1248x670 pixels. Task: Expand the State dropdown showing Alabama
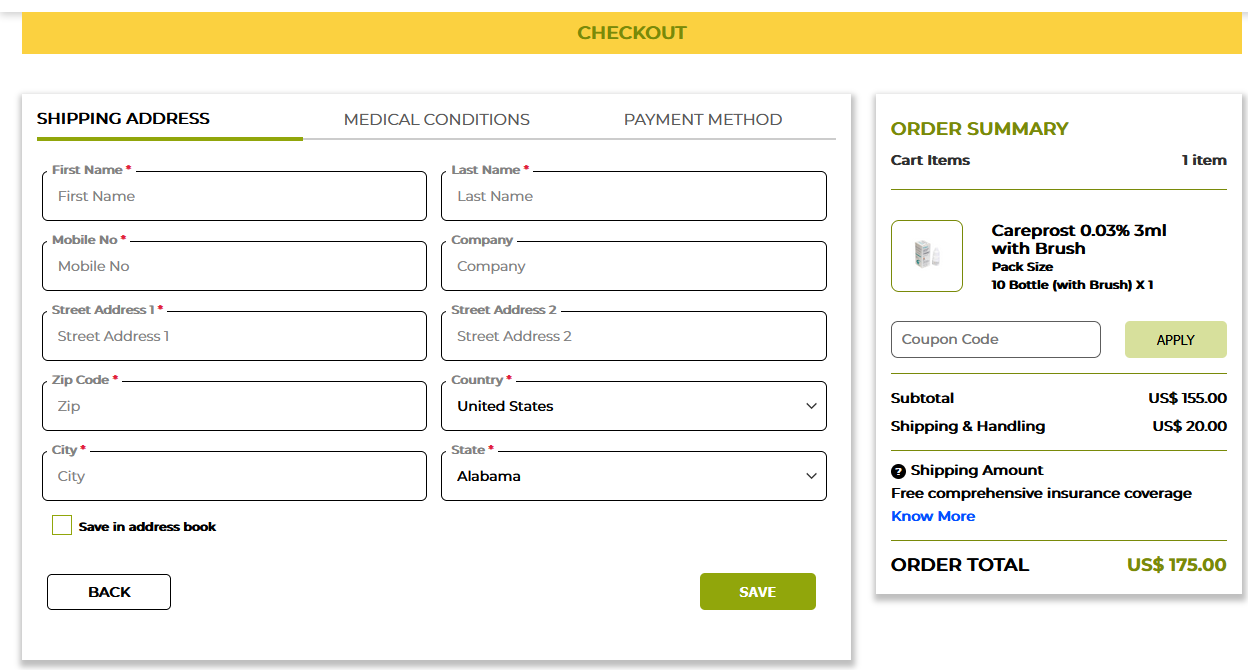633,476
